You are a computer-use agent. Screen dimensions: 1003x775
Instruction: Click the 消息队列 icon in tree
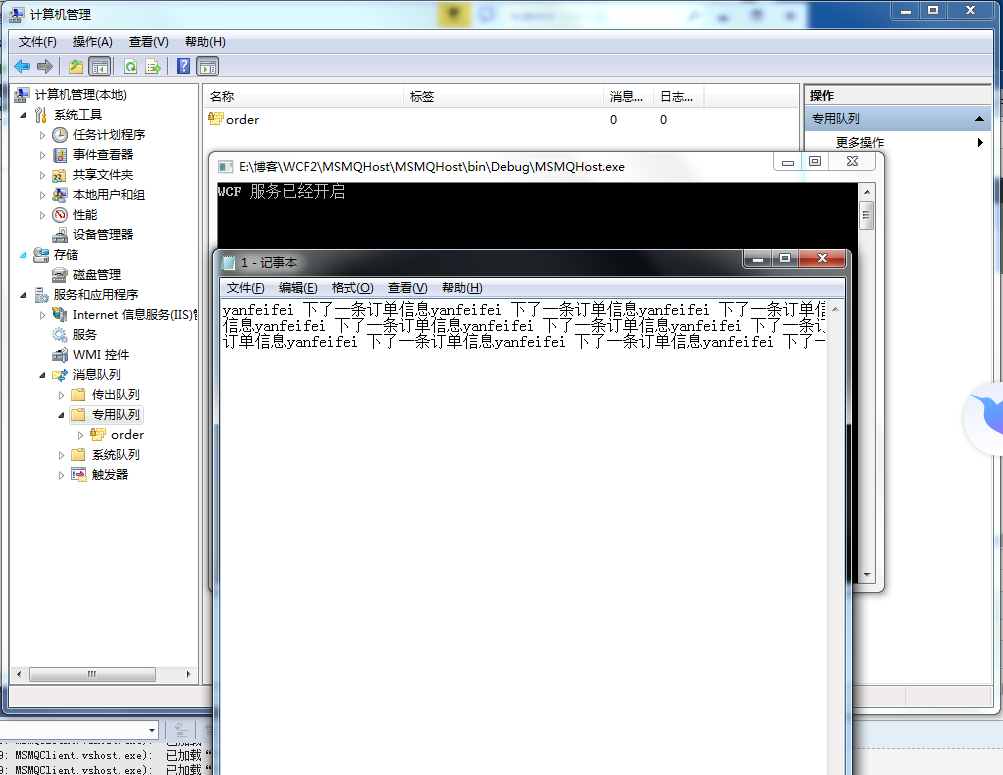(59, 375)
